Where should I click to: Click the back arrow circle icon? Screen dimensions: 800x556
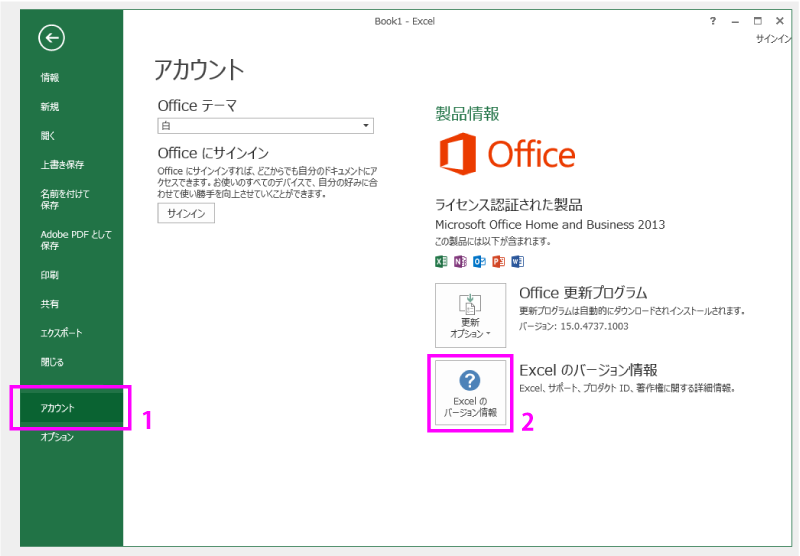(x=51, y=38)
